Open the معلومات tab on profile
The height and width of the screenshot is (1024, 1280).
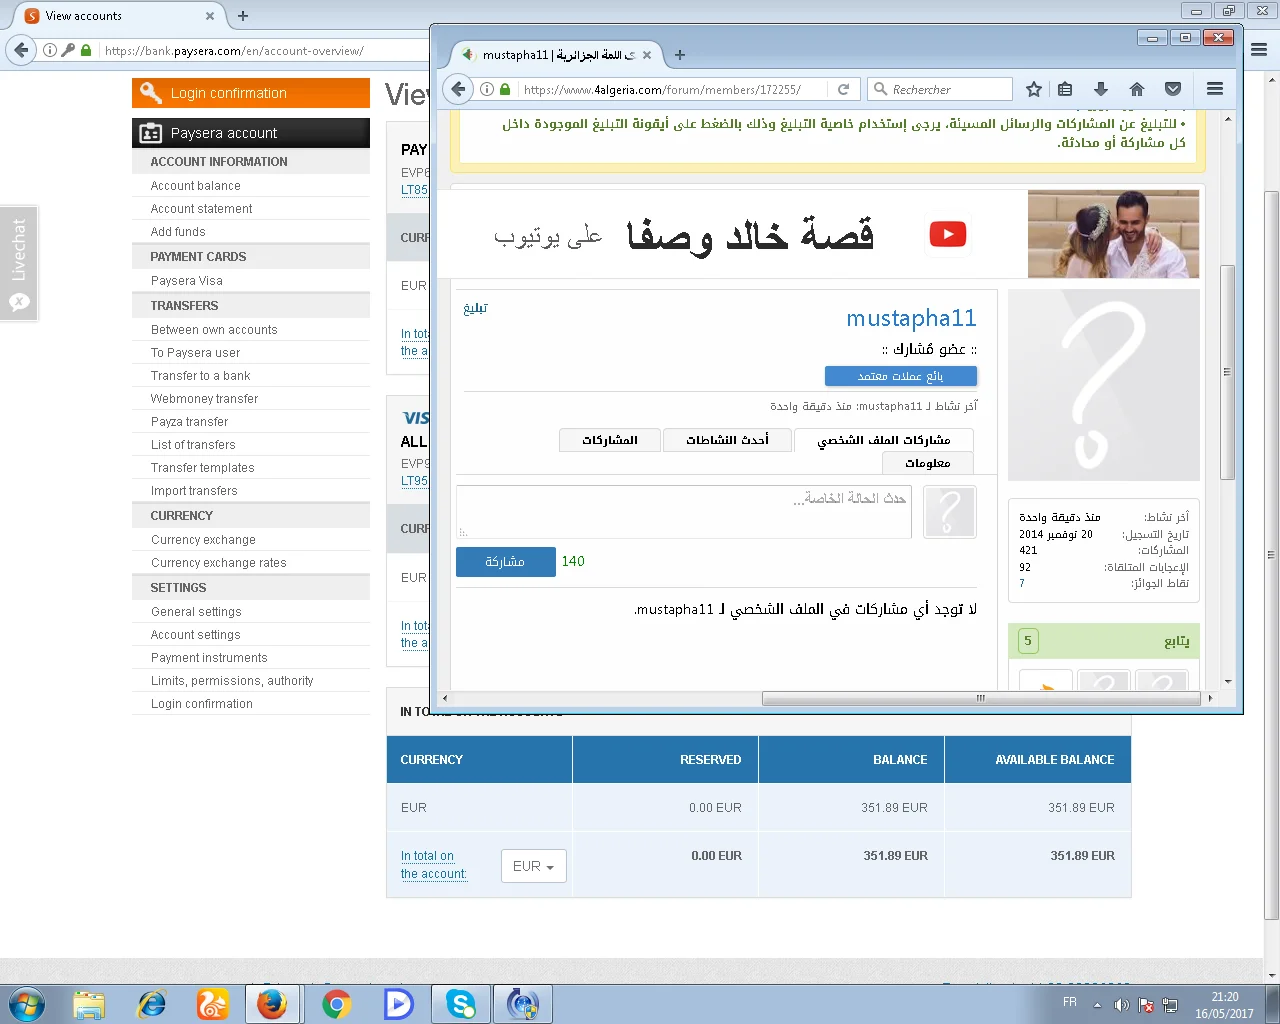pos(927,463)
